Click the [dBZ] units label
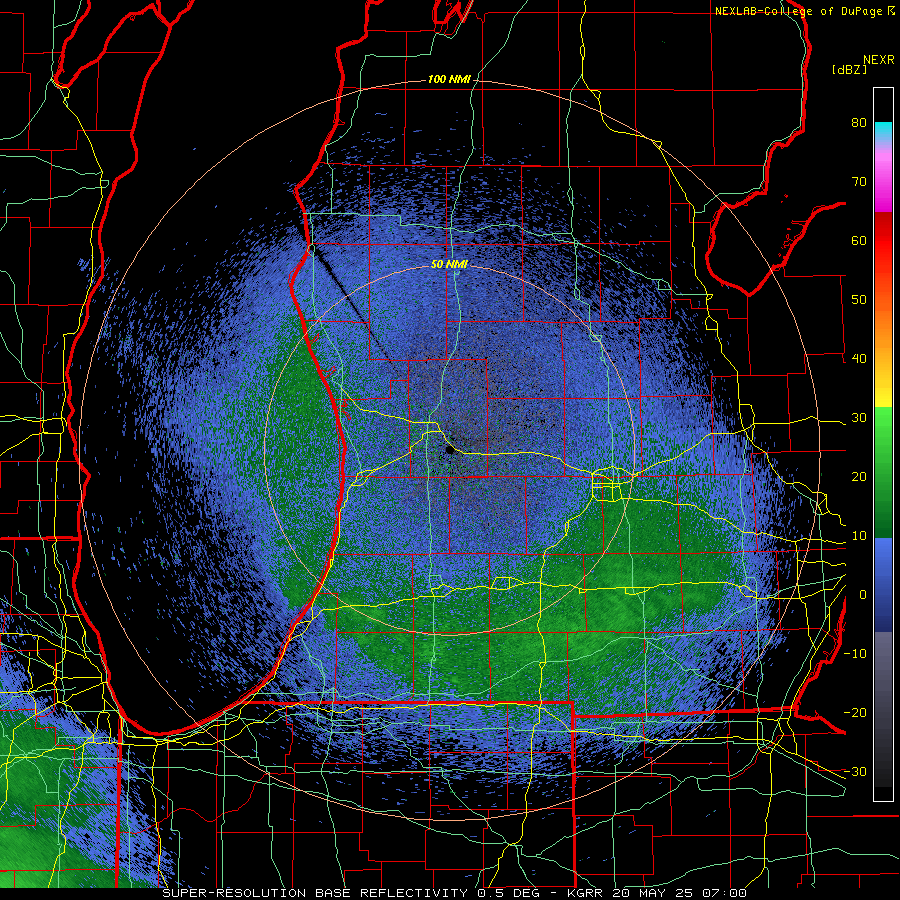900x900 pixels. click(x=849, y=69)
